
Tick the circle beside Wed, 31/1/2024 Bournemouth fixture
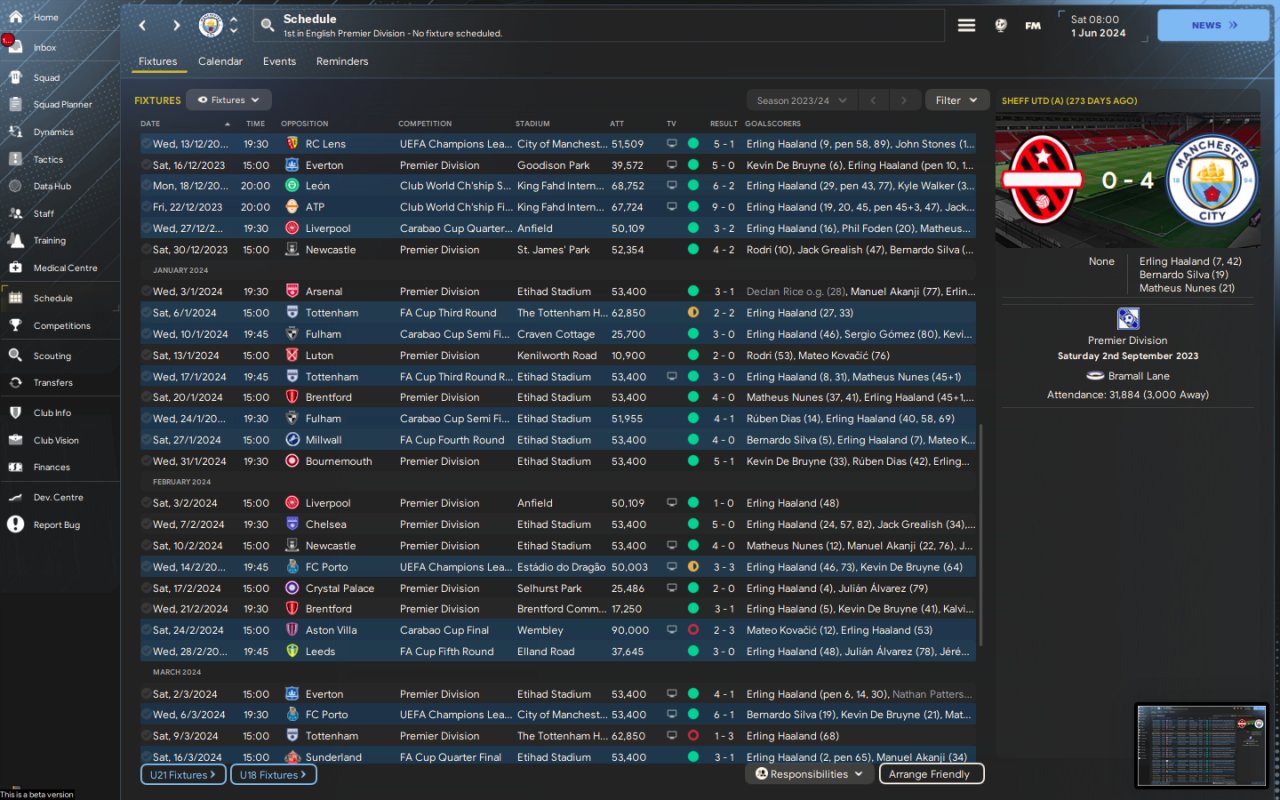pyautogui.click(x=146, y=461)
